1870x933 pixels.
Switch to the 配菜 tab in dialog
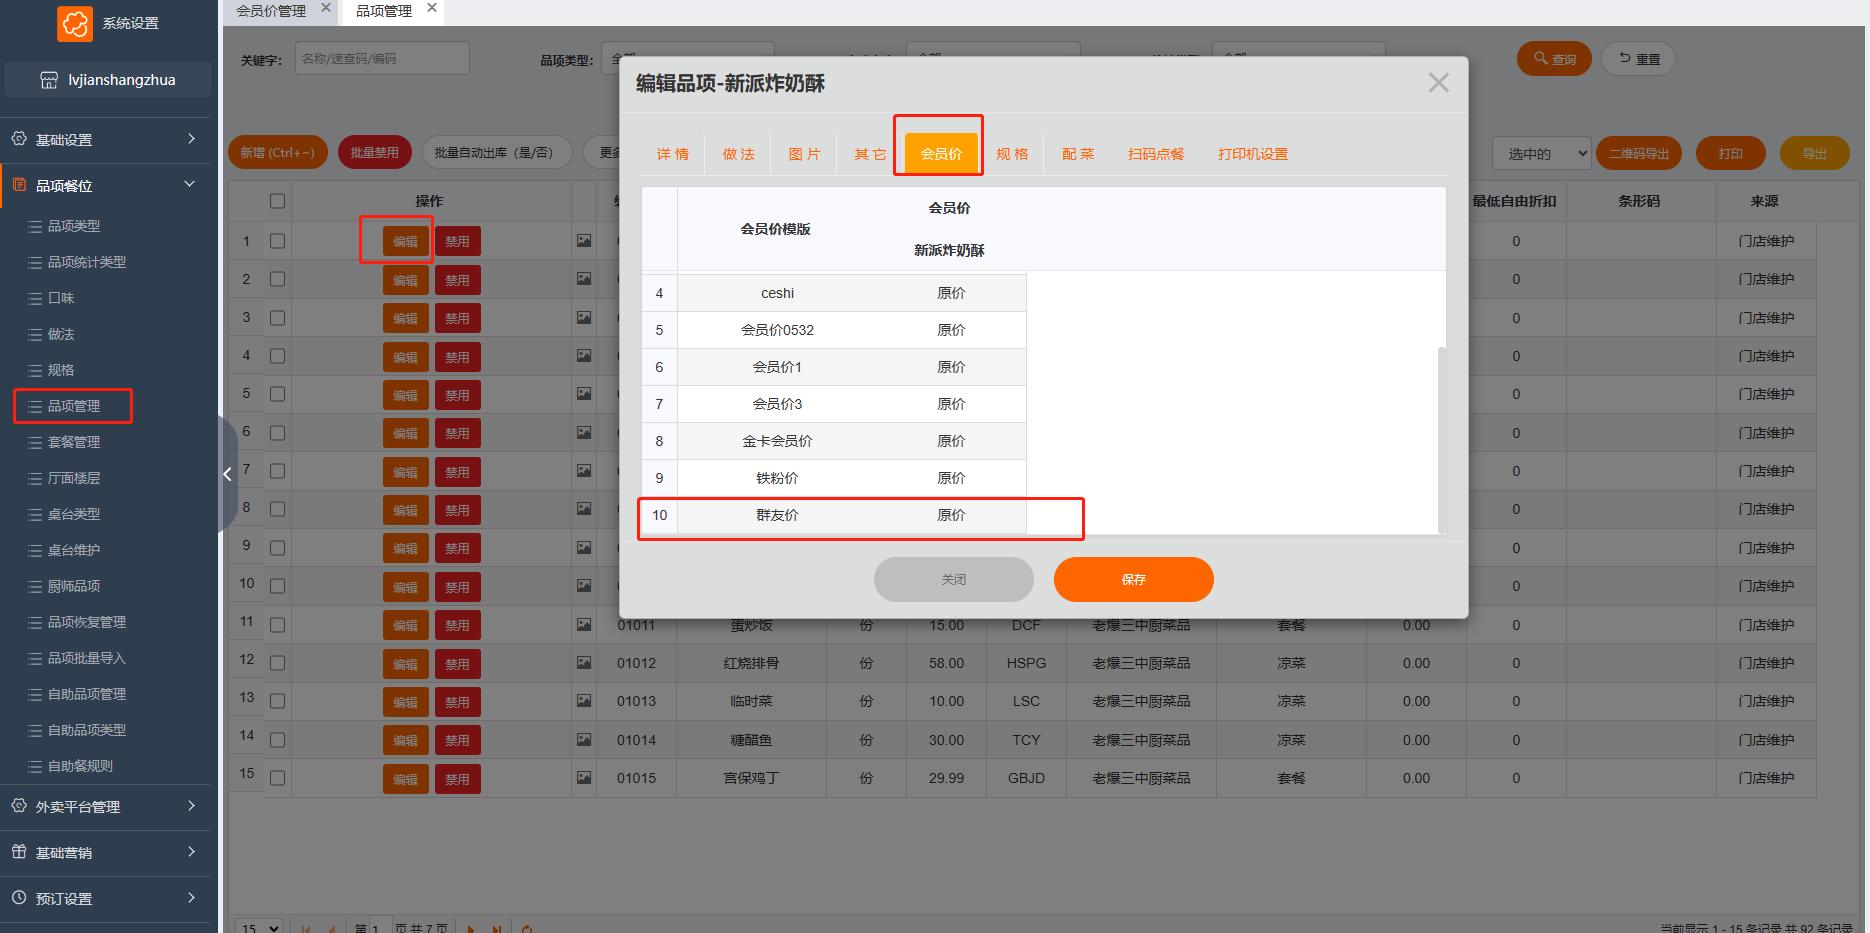[1078, 154]
